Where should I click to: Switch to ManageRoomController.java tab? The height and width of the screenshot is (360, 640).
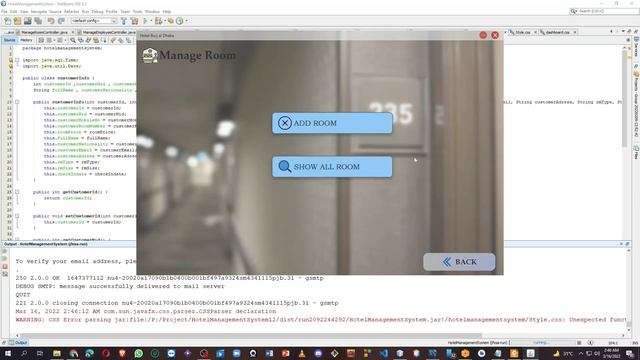(x=44, y=32)
